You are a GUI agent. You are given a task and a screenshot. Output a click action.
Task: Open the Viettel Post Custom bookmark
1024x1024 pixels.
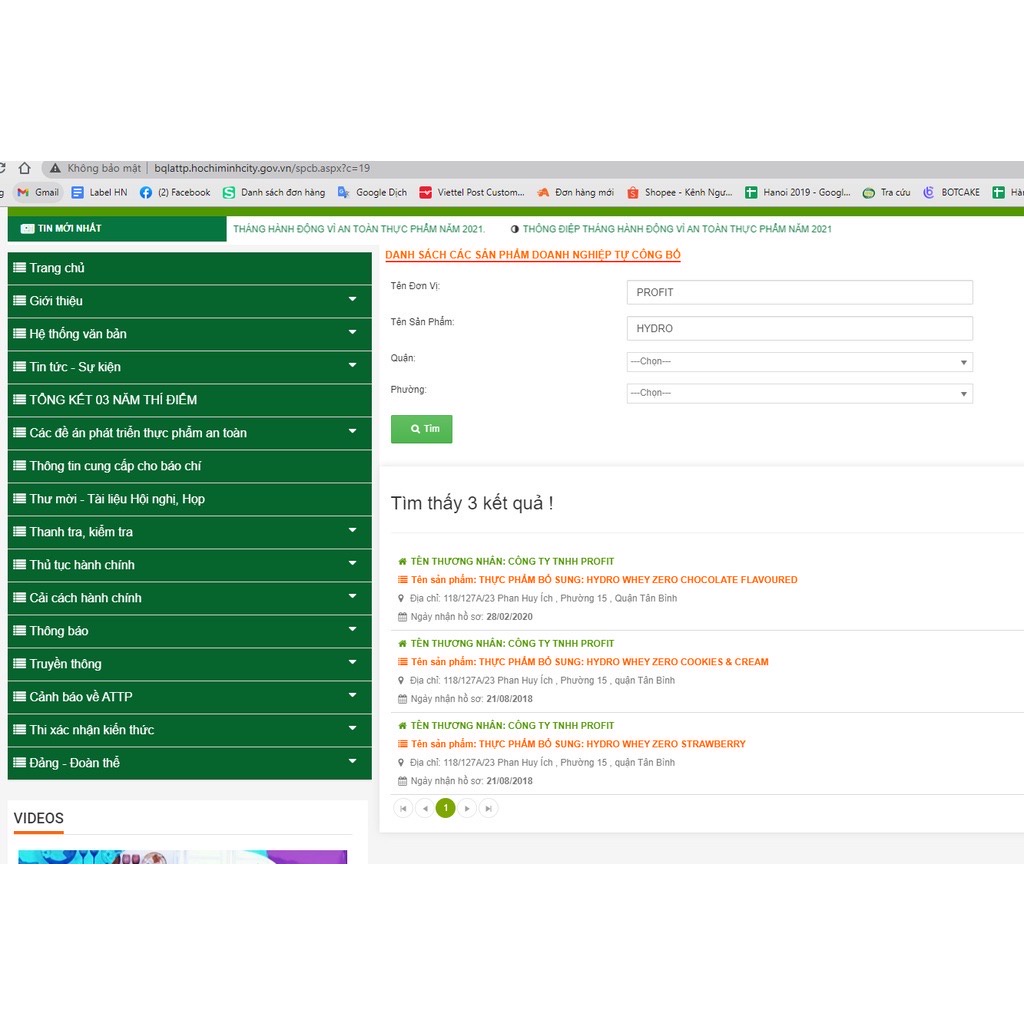(x=472, y=193)
